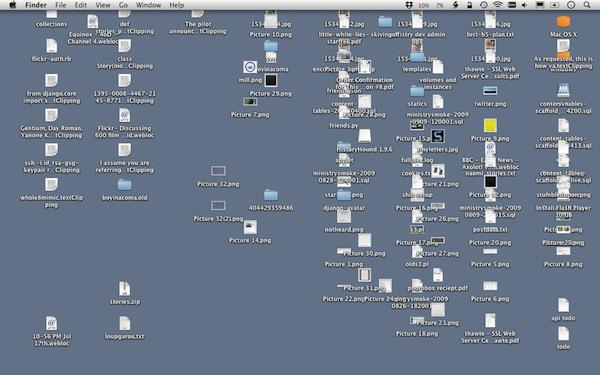This screenshot has height=375, width=600.
Task: Select the api todo file icon
Action: (x=563, y=305)
